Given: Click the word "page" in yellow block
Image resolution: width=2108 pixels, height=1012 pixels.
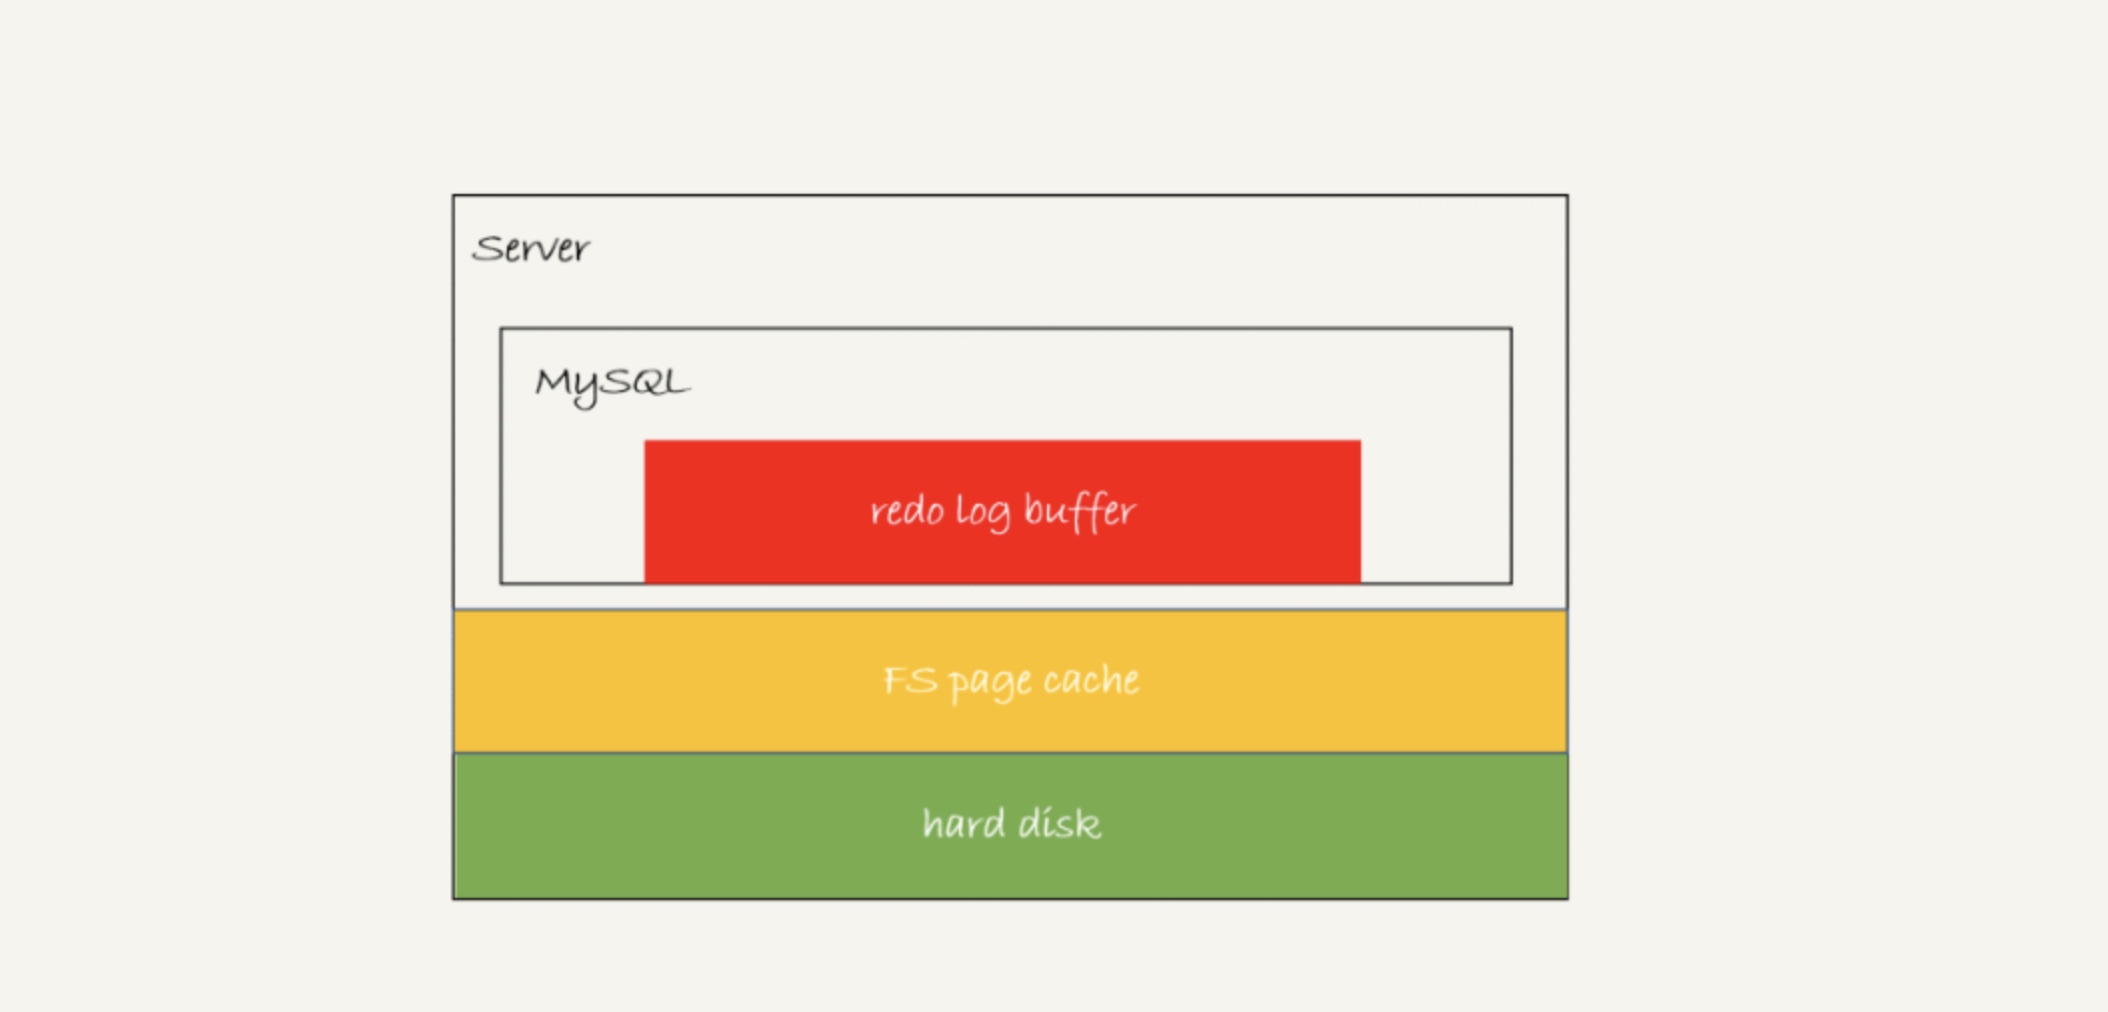Looking at the screenshot, I should tap(990, 684).
